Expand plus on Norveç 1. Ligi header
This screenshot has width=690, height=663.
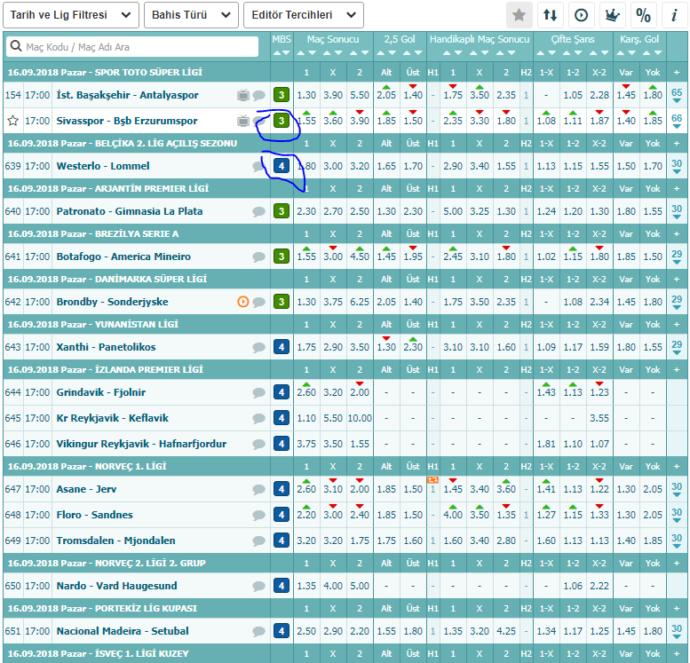click(x=676, y=467)
